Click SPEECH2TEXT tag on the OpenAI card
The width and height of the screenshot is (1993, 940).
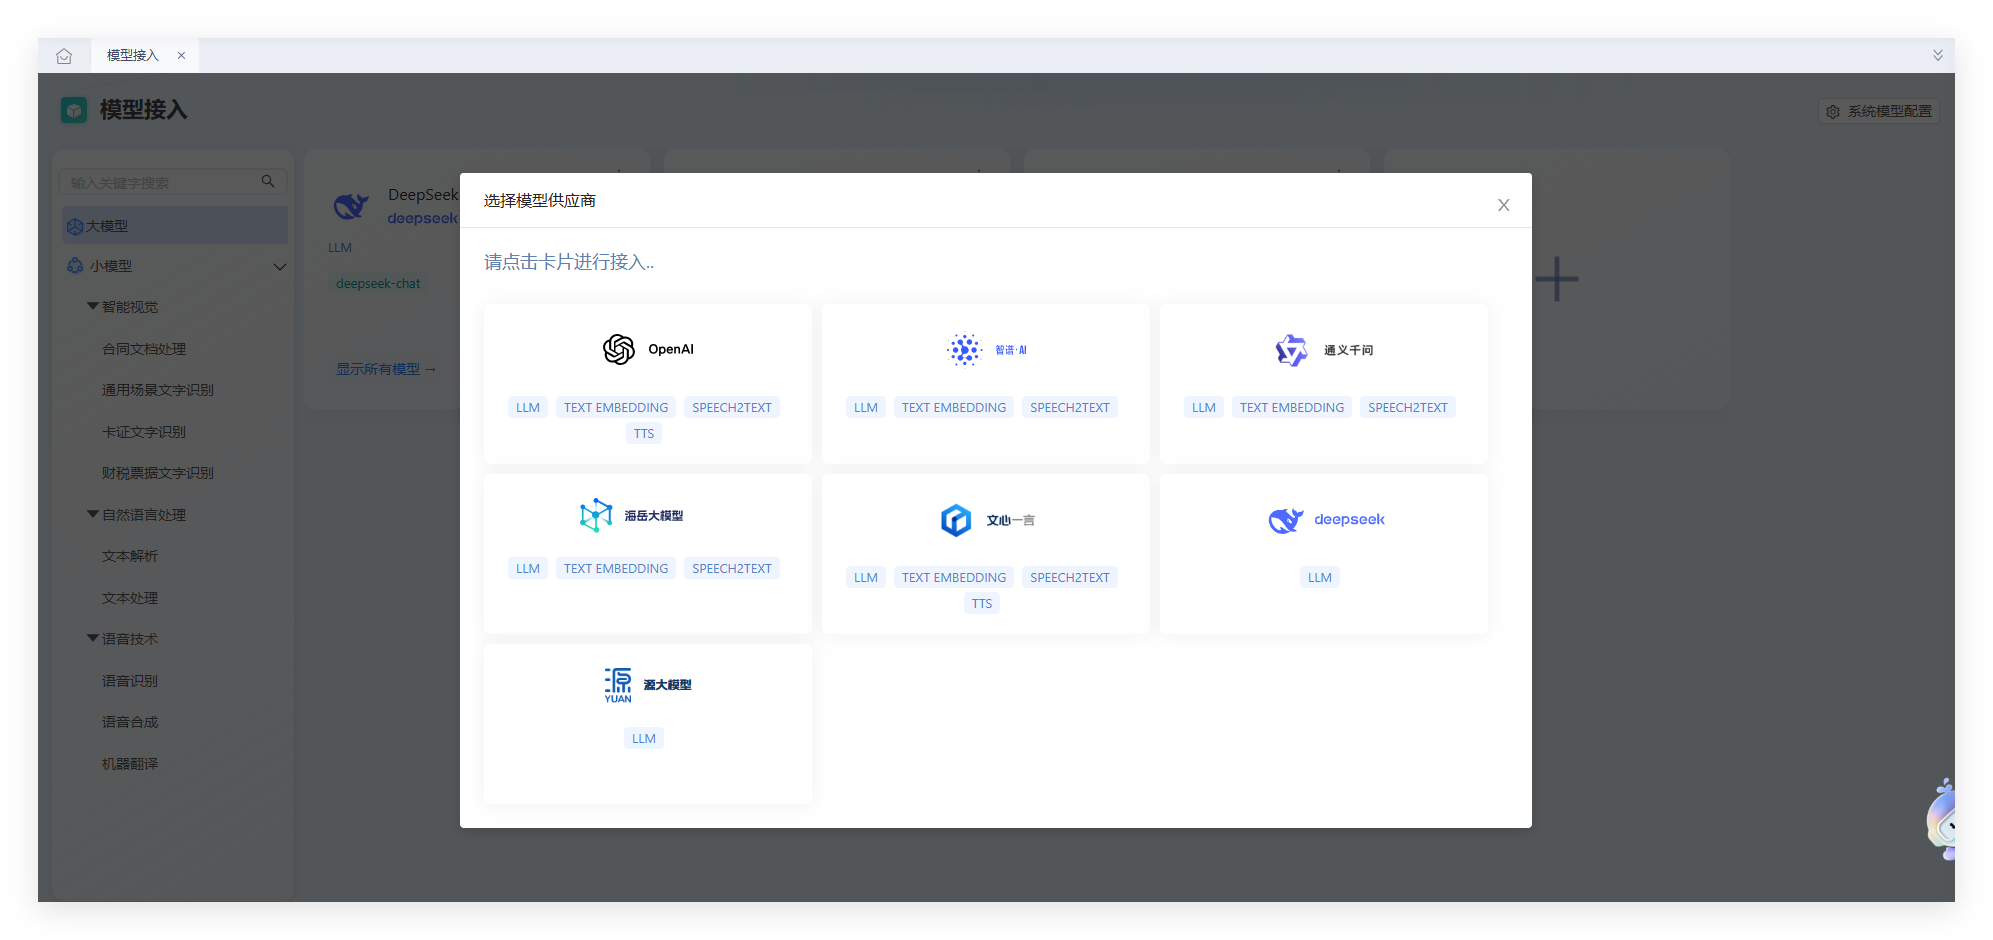point(732,408)
